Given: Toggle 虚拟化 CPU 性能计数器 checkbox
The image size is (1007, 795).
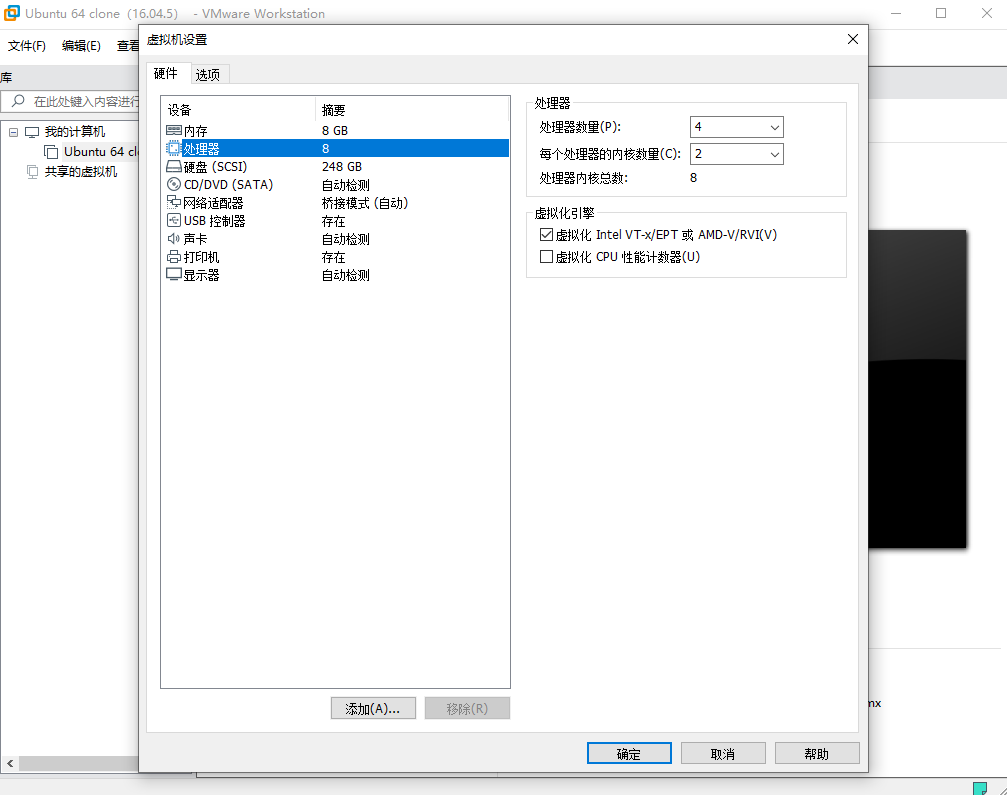Looking at the screenshot, I should (546, 257).
